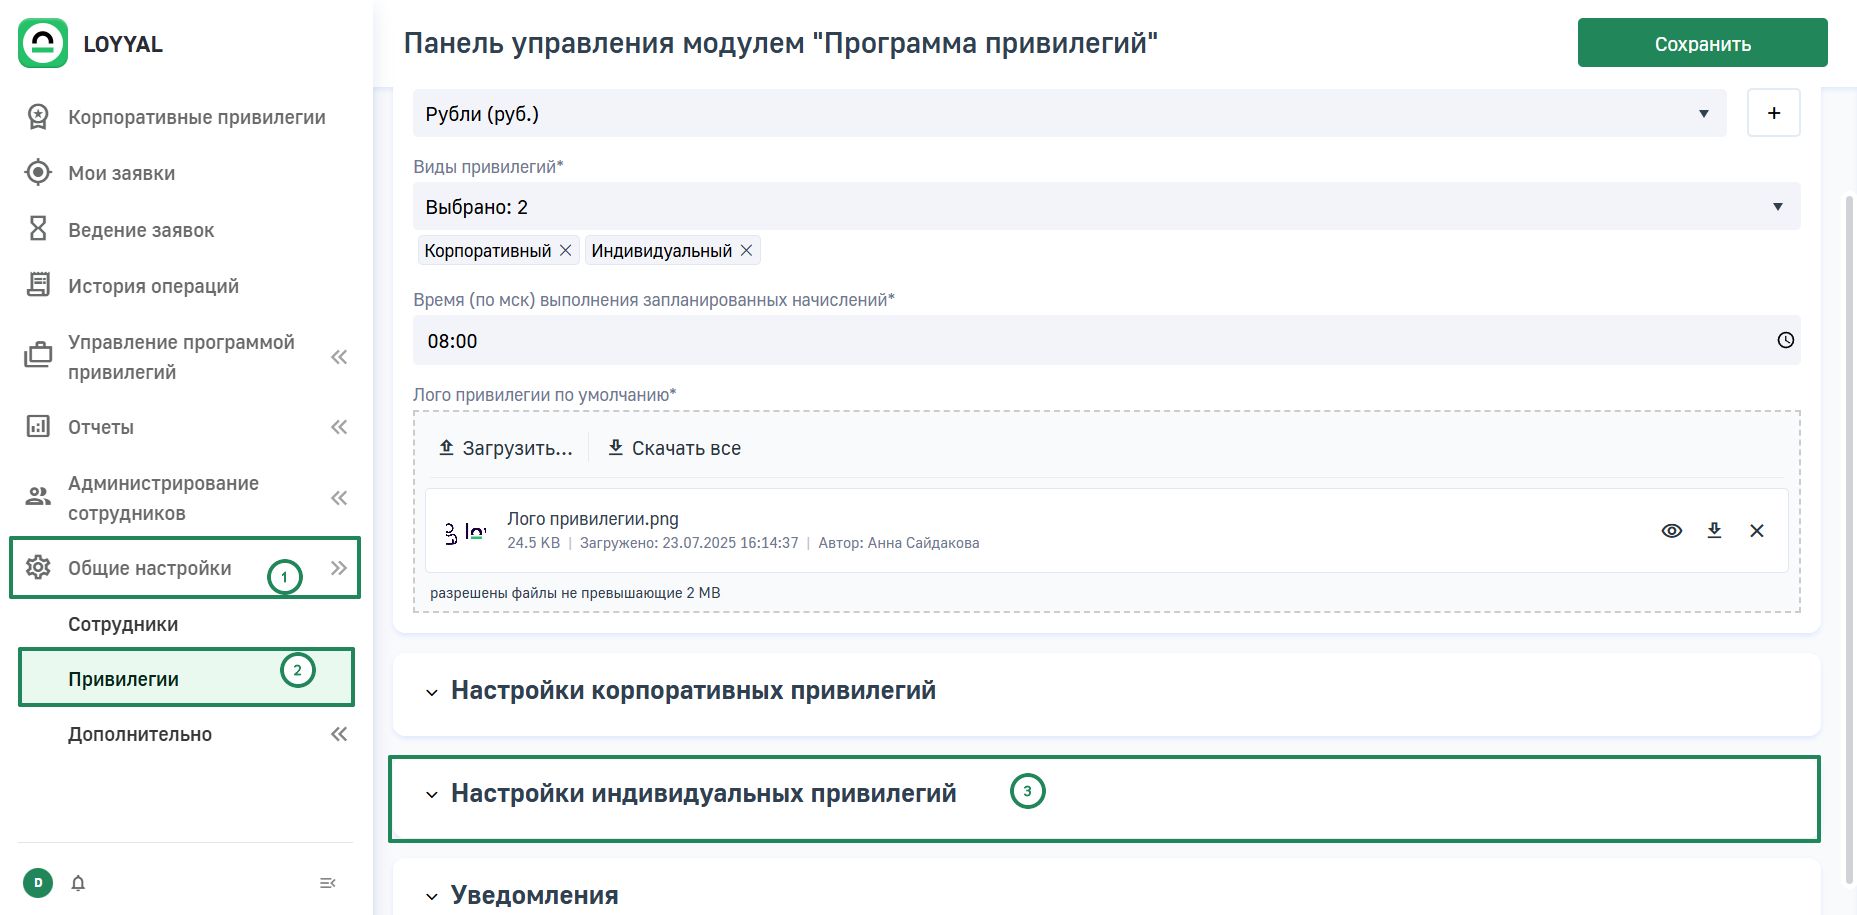Remove the Корпоративный tag
Image resolution: width=1857 pixels, height=915 pixels.
click(x=566, y=250)
